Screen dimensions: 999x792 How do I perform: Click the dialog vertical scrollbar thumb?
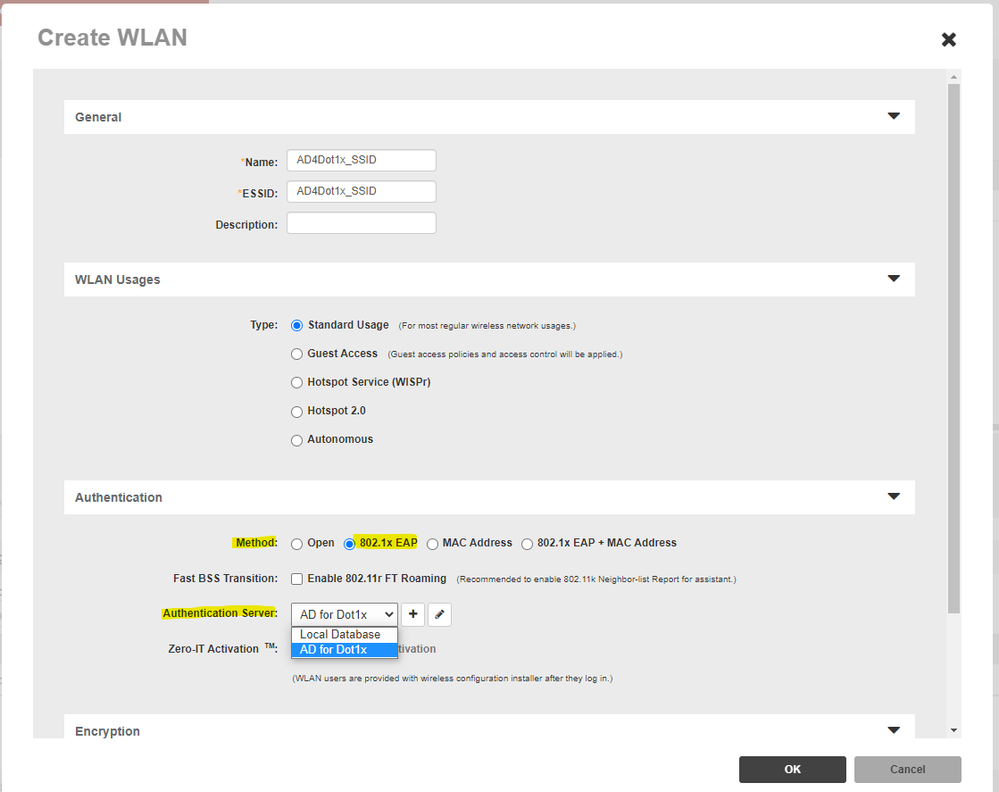pyautogui.click(x=954, y=349)
